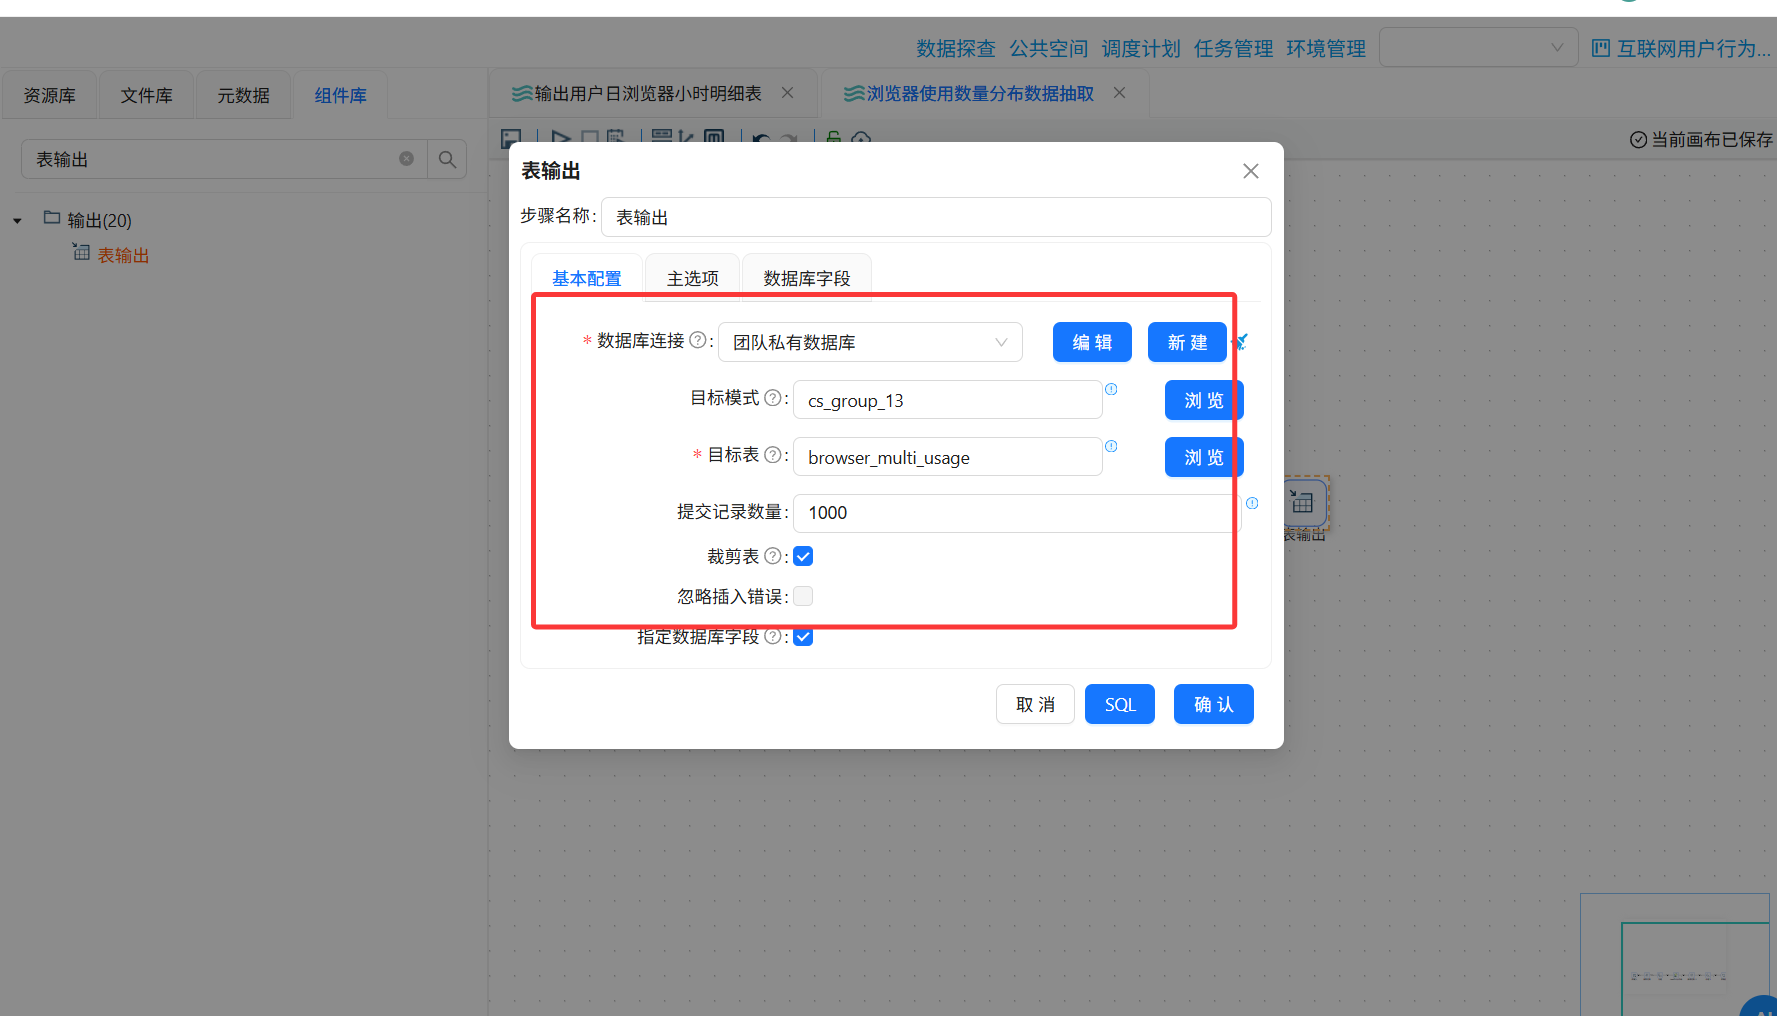
Task: Click the 编辑 button
Action: point(1092,342)
